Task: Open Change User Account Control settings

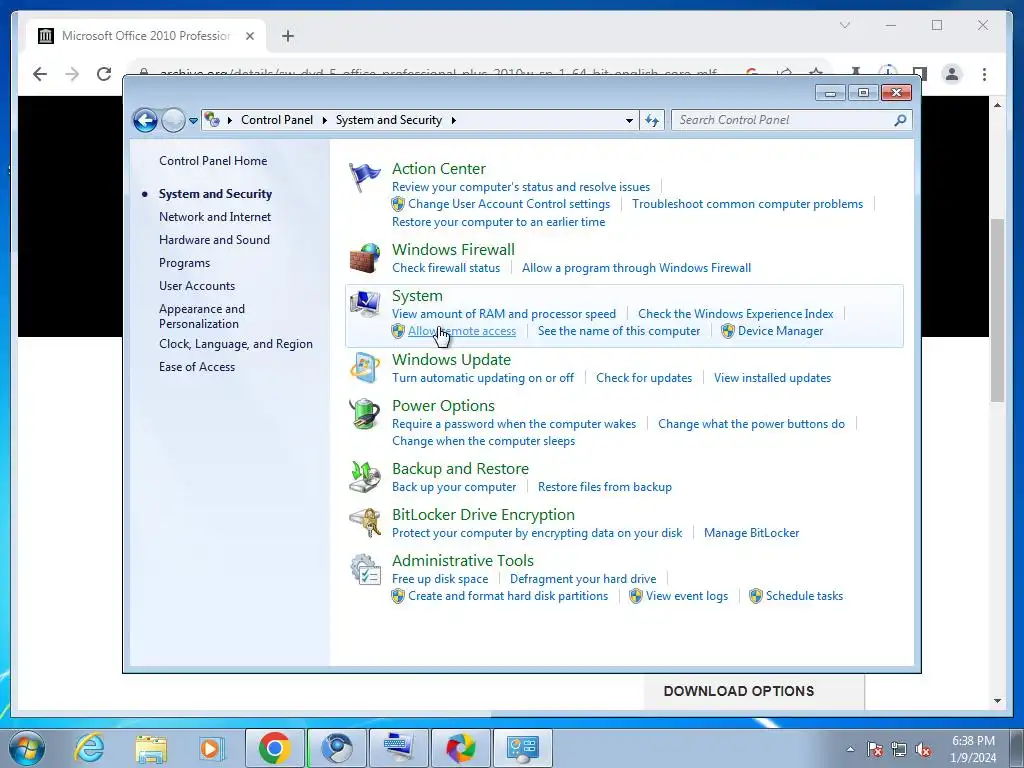Action: 509,204
